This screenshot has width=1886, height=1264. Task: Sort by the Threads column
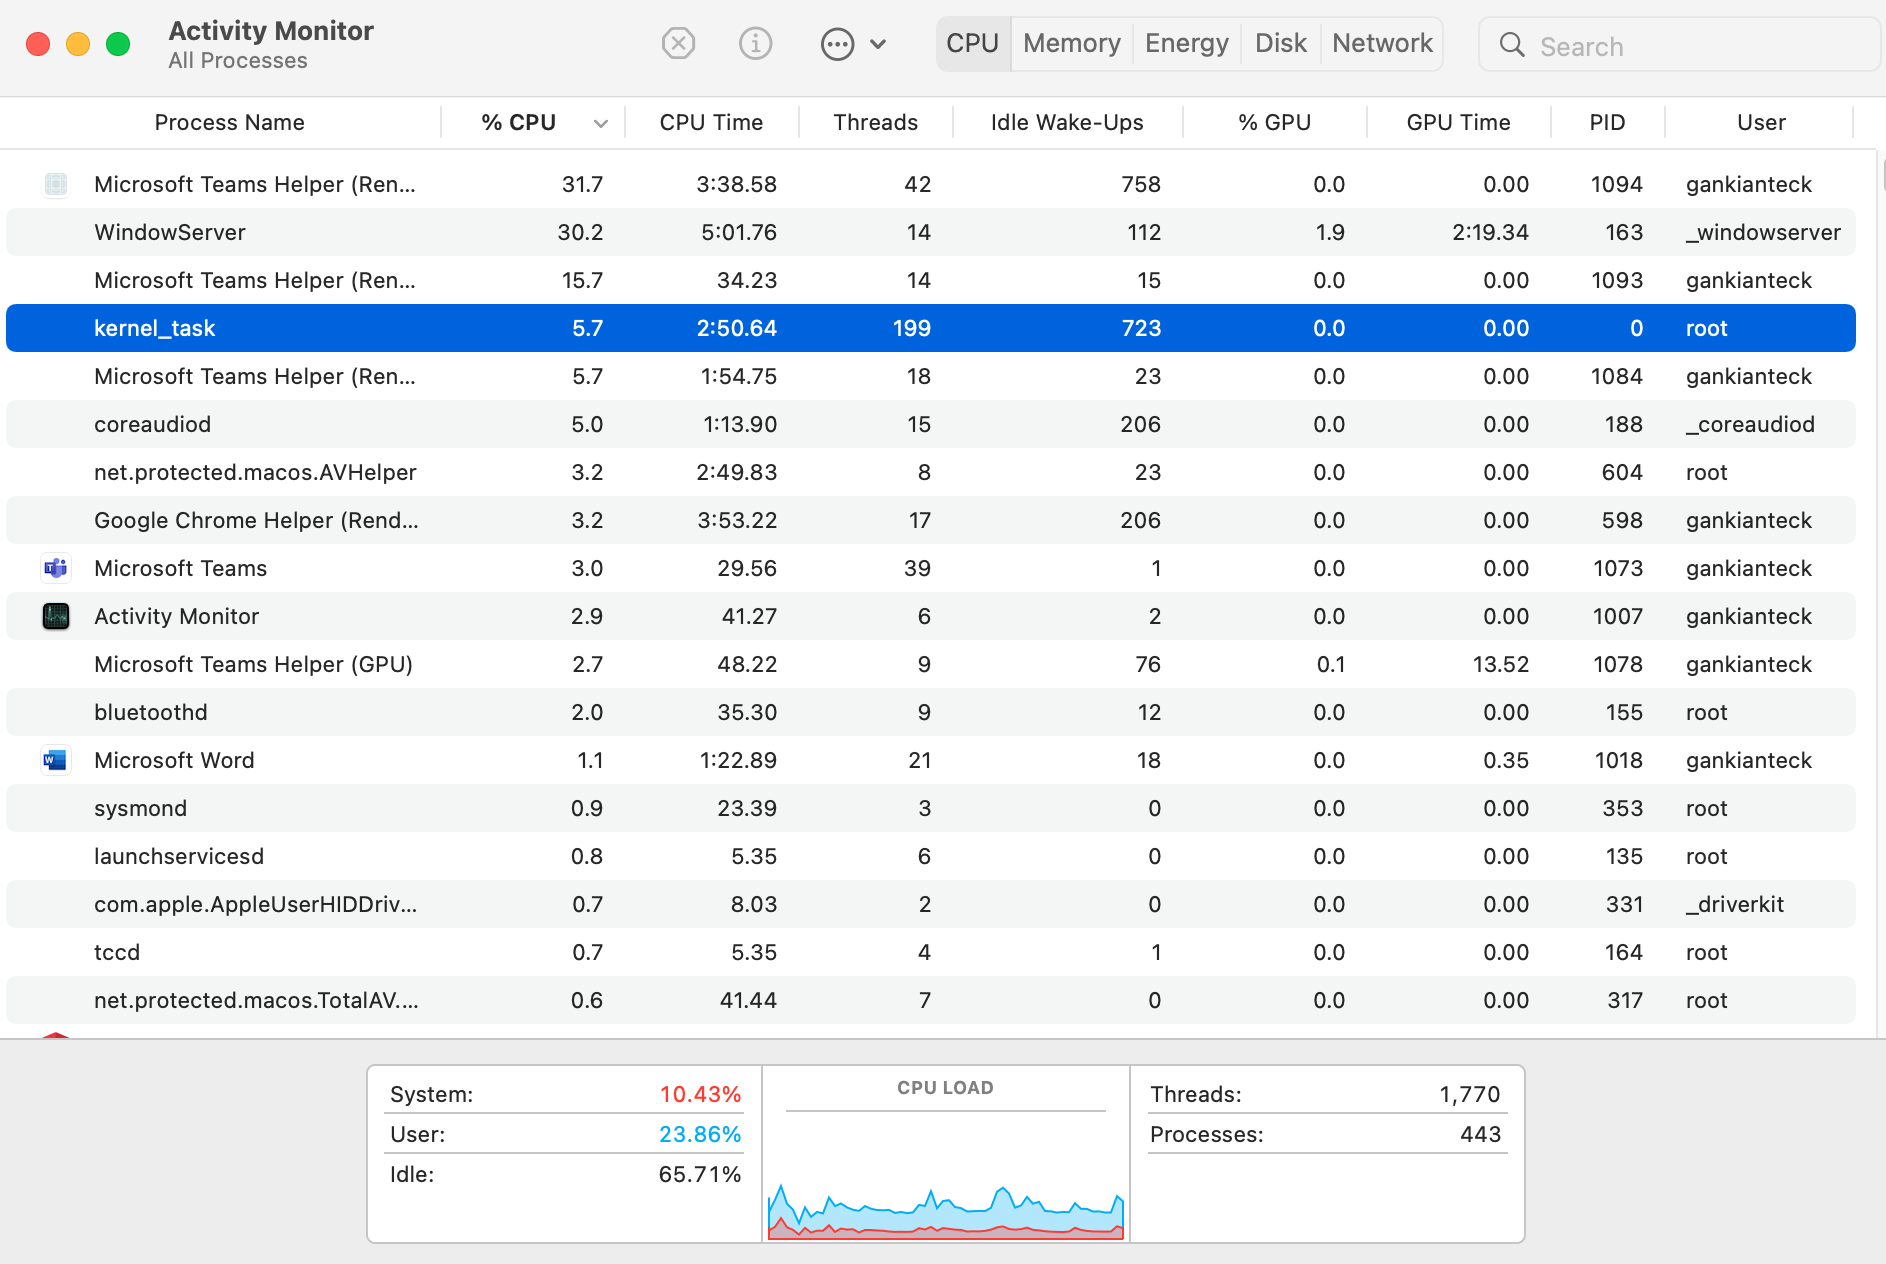point(875,122)
